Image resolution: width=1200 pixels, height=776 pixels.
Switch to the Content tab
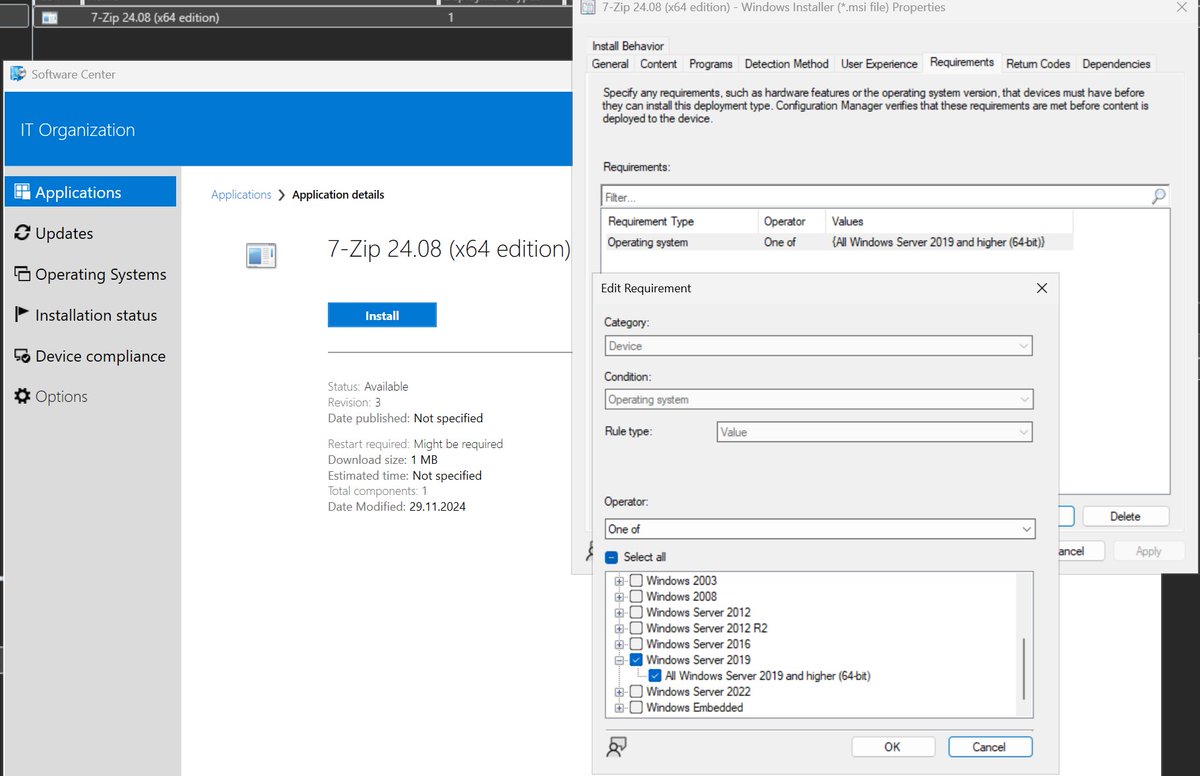(659, 64)
